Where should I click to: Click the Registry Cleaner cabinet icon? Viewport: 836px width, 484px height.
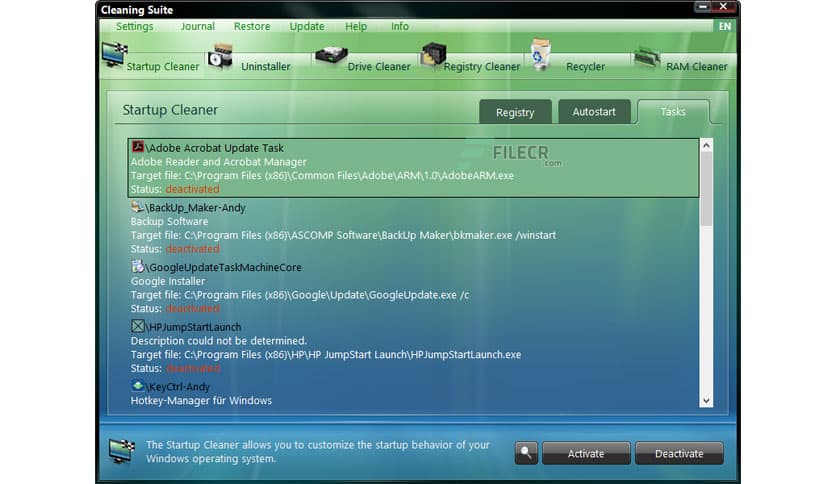tap(432, 55)
